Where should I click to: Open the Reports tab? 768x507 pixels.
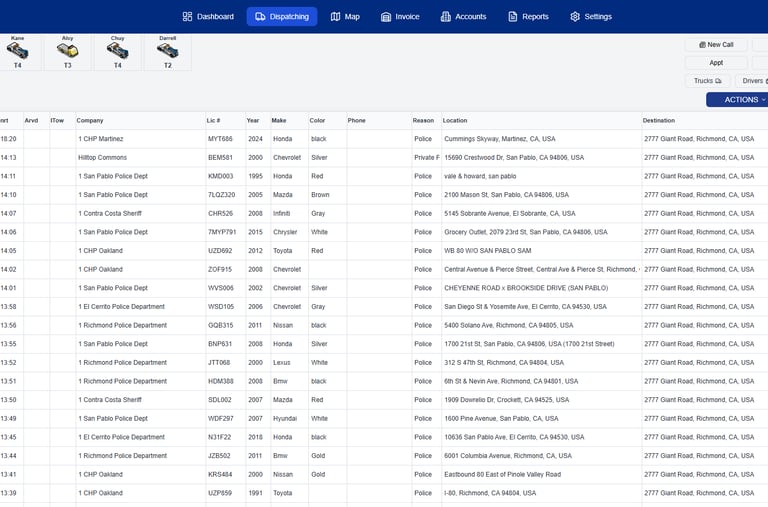[528, 17]
